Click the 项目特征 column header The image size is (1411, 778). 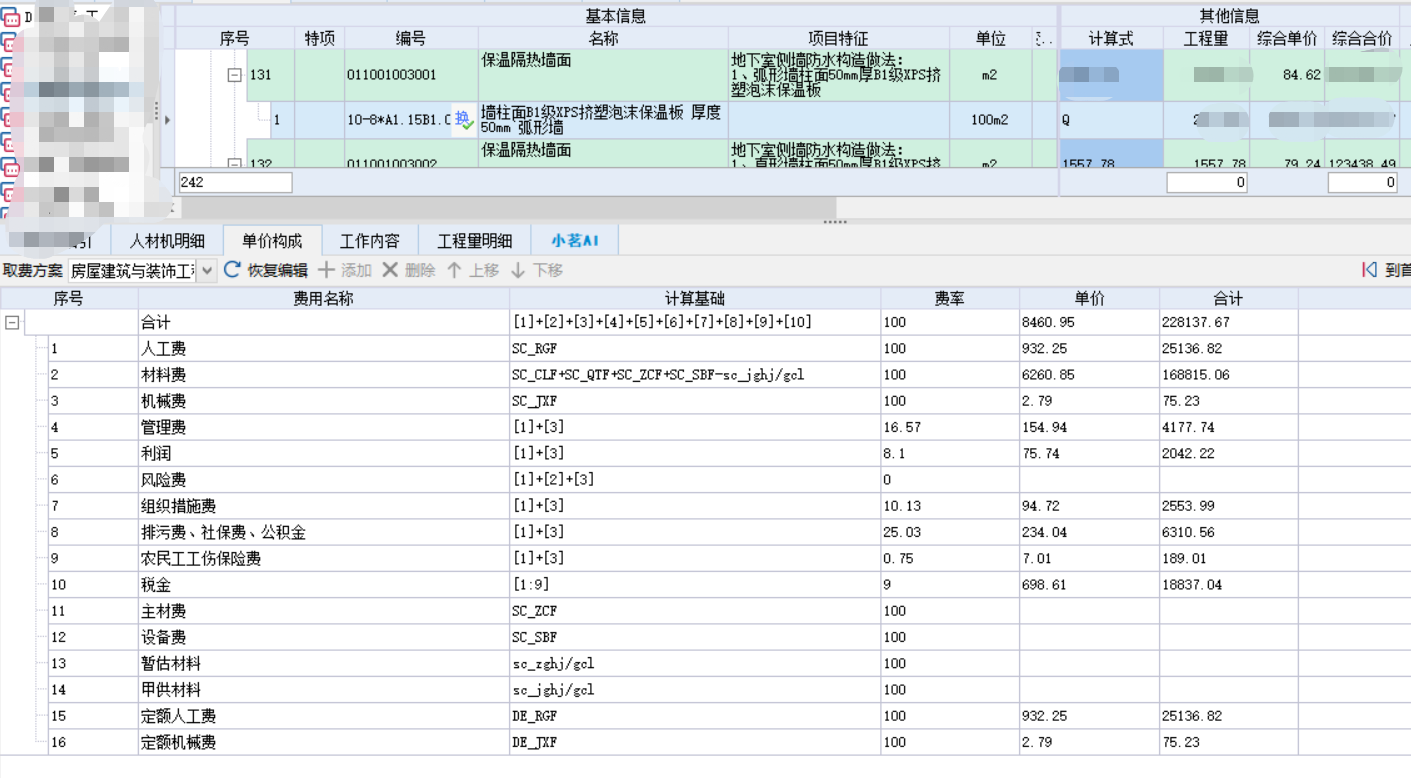[x=838, y=38]
